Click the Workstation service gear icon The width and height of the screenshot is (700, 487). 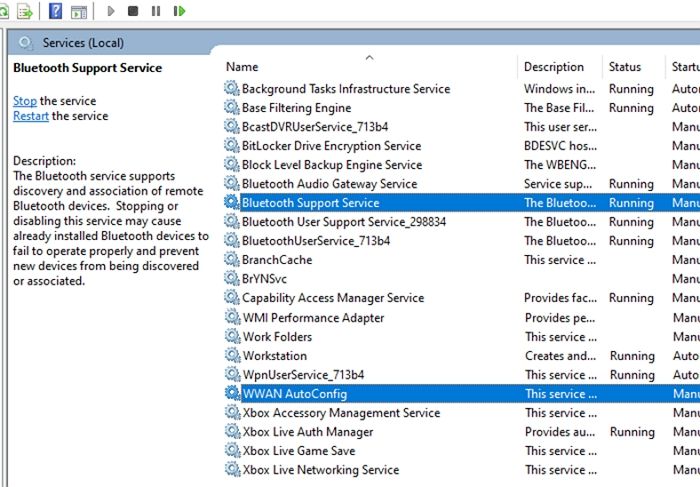pos(232,356)
